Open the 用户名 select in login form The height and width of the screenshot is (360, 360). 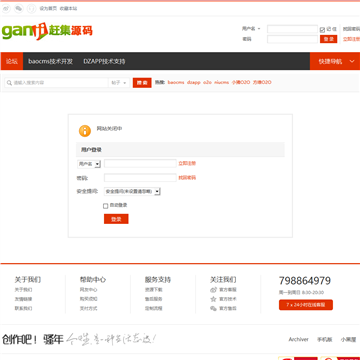(x=89, y=164)
